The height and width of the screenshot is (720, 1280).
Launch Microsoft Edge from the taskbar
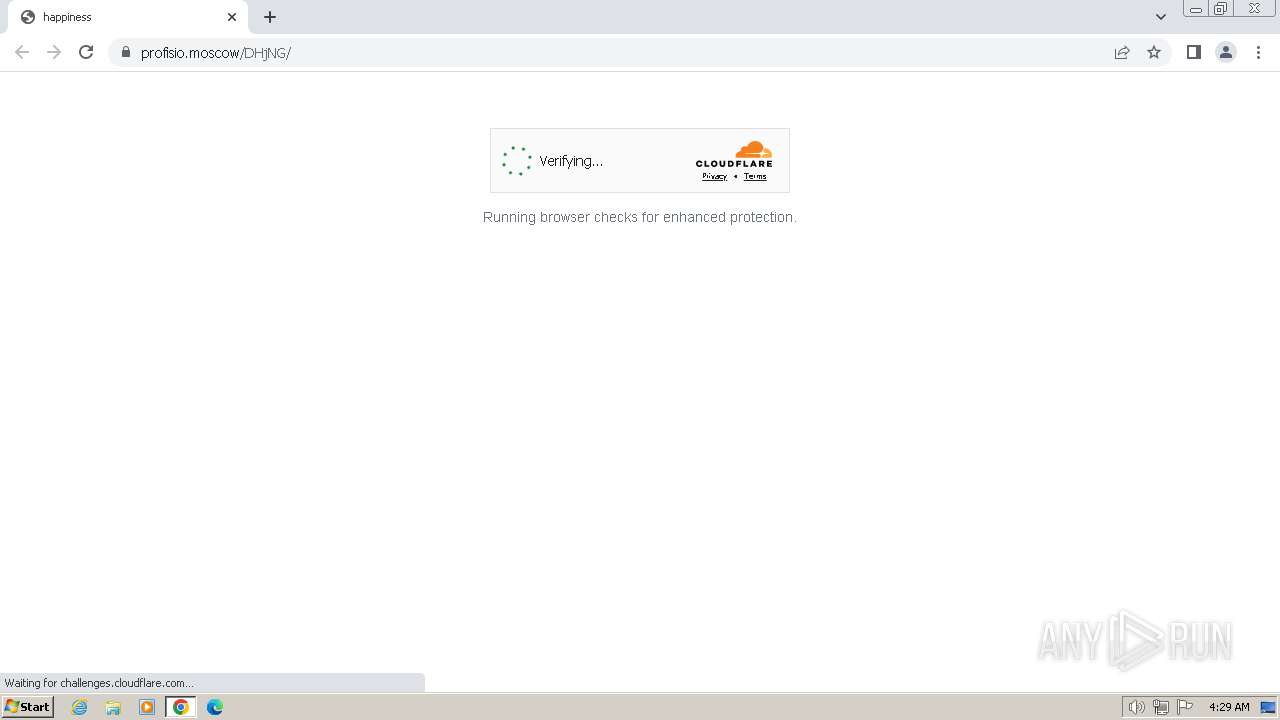[215, 707]
